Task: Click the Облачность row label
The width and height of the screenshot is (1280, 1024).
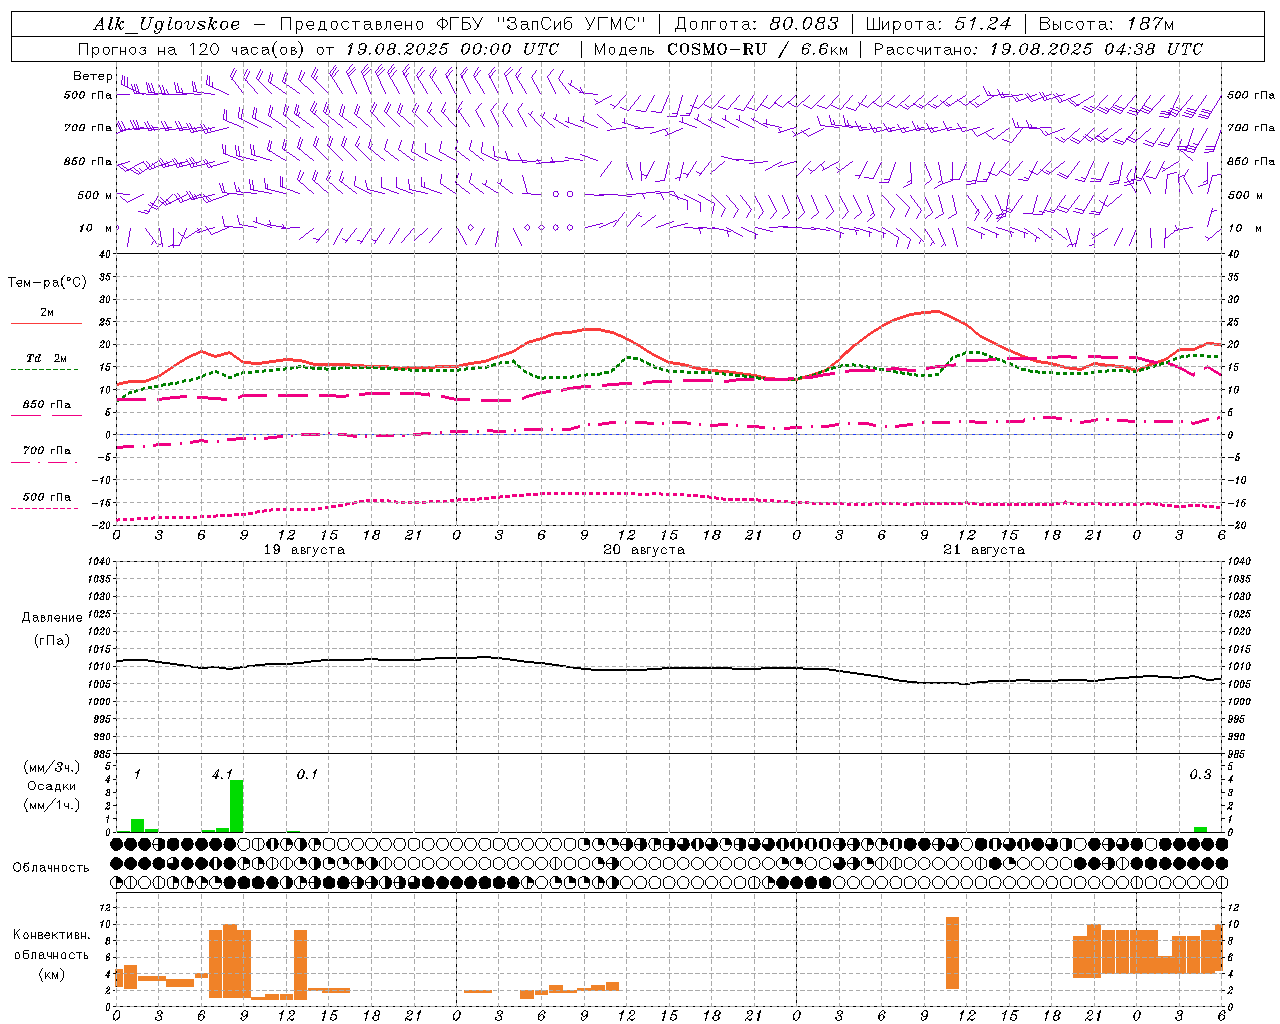Action: pyautogui.click(x=51, y=867)
